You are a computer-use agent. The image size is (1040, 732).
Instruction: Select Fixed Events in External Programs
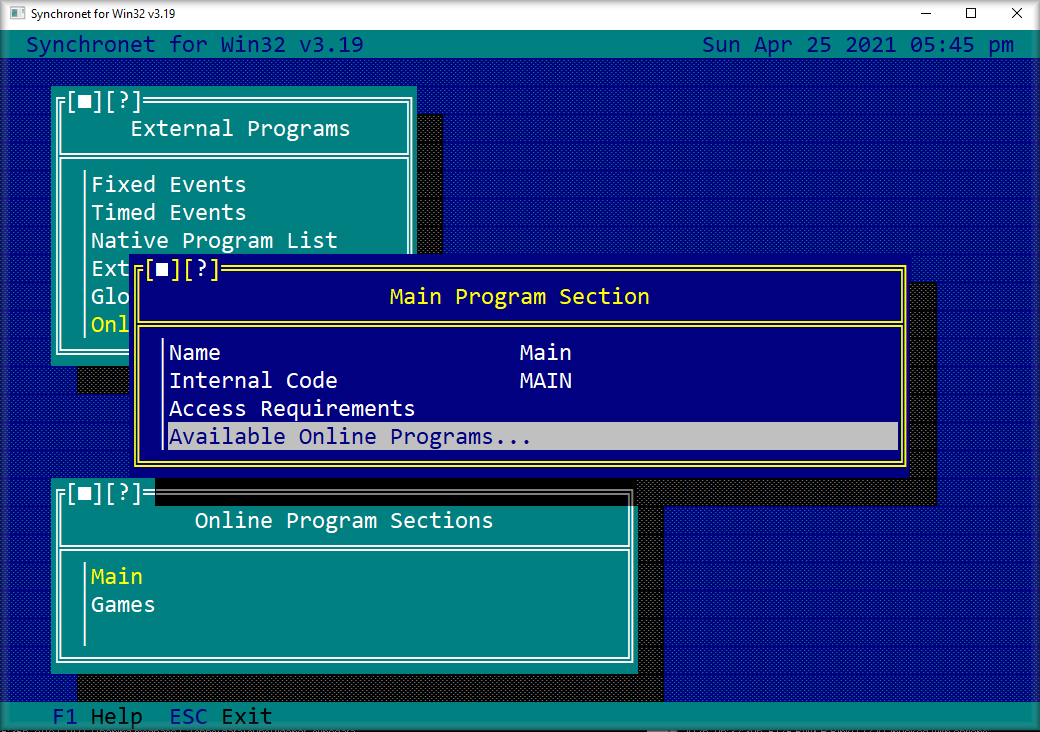pos(168,184)
